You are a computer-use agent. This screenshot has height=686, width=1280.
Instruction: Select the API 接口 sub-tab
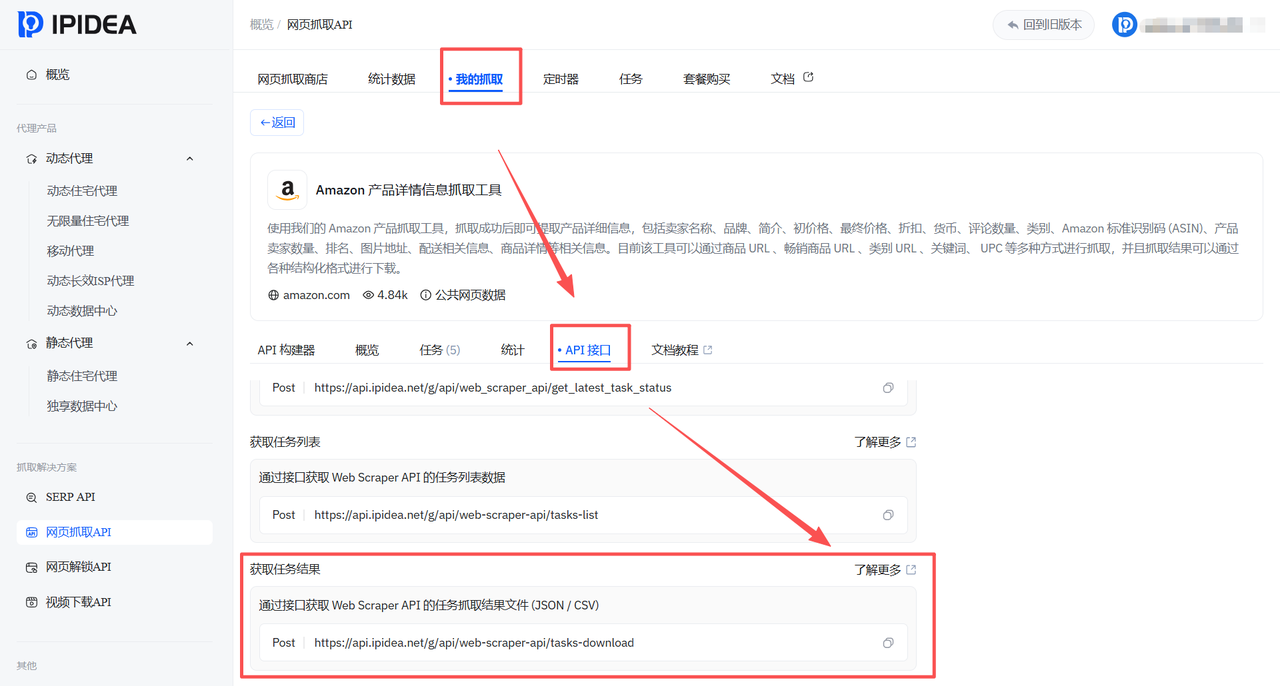pos(584,350)
